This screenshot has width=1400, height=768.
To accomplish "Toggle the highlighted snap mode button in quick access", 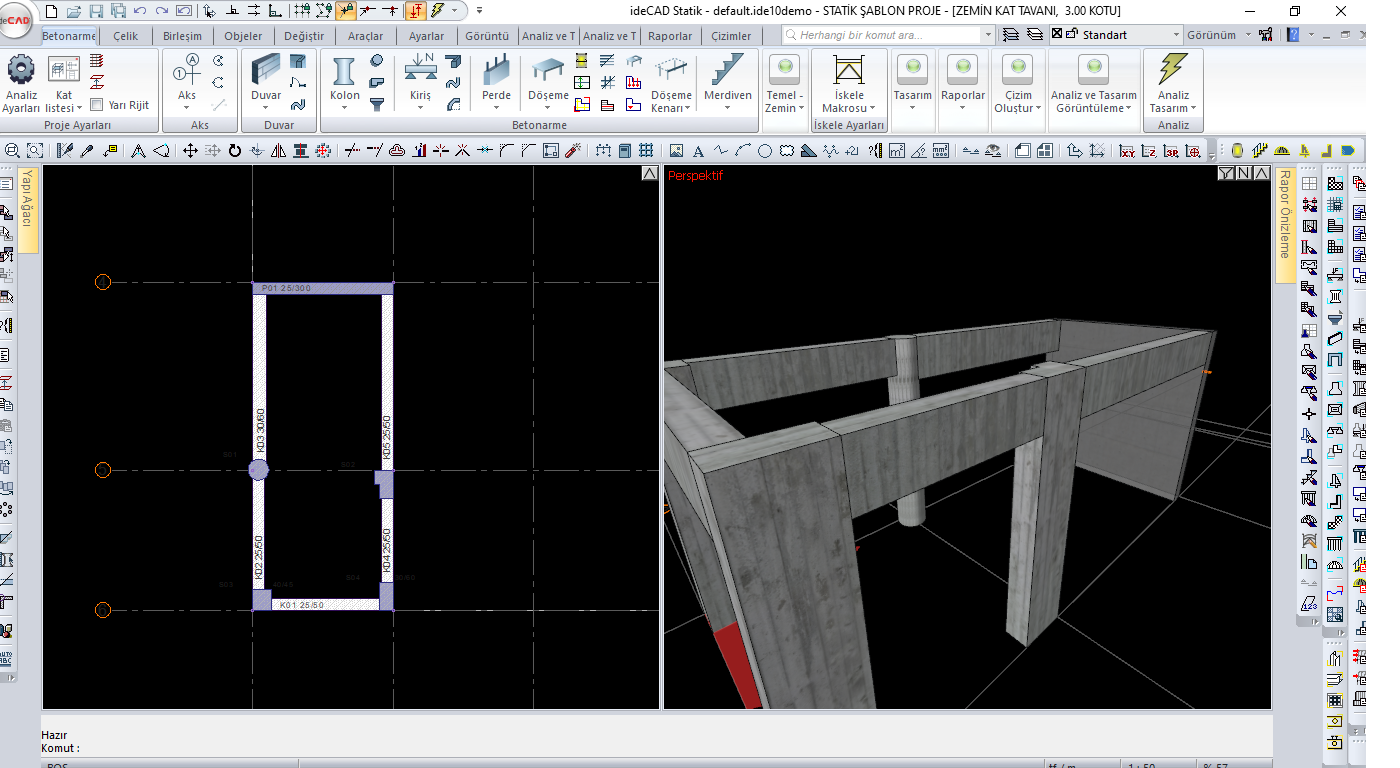I will coord(345,11).
